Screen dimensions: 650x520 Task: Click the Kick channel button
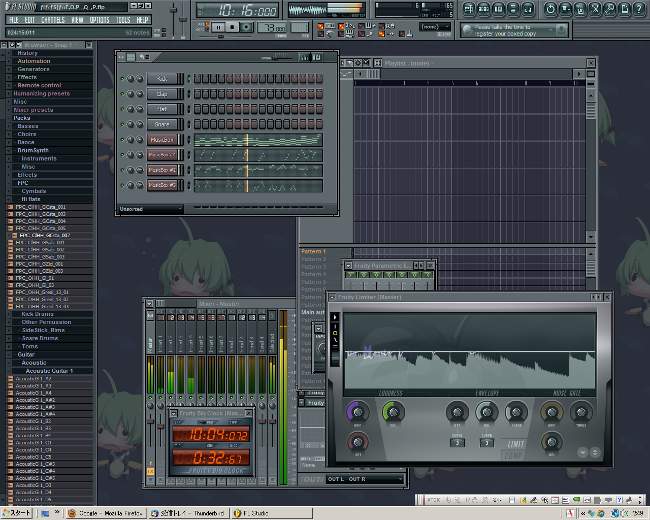[x=162, y=79]
